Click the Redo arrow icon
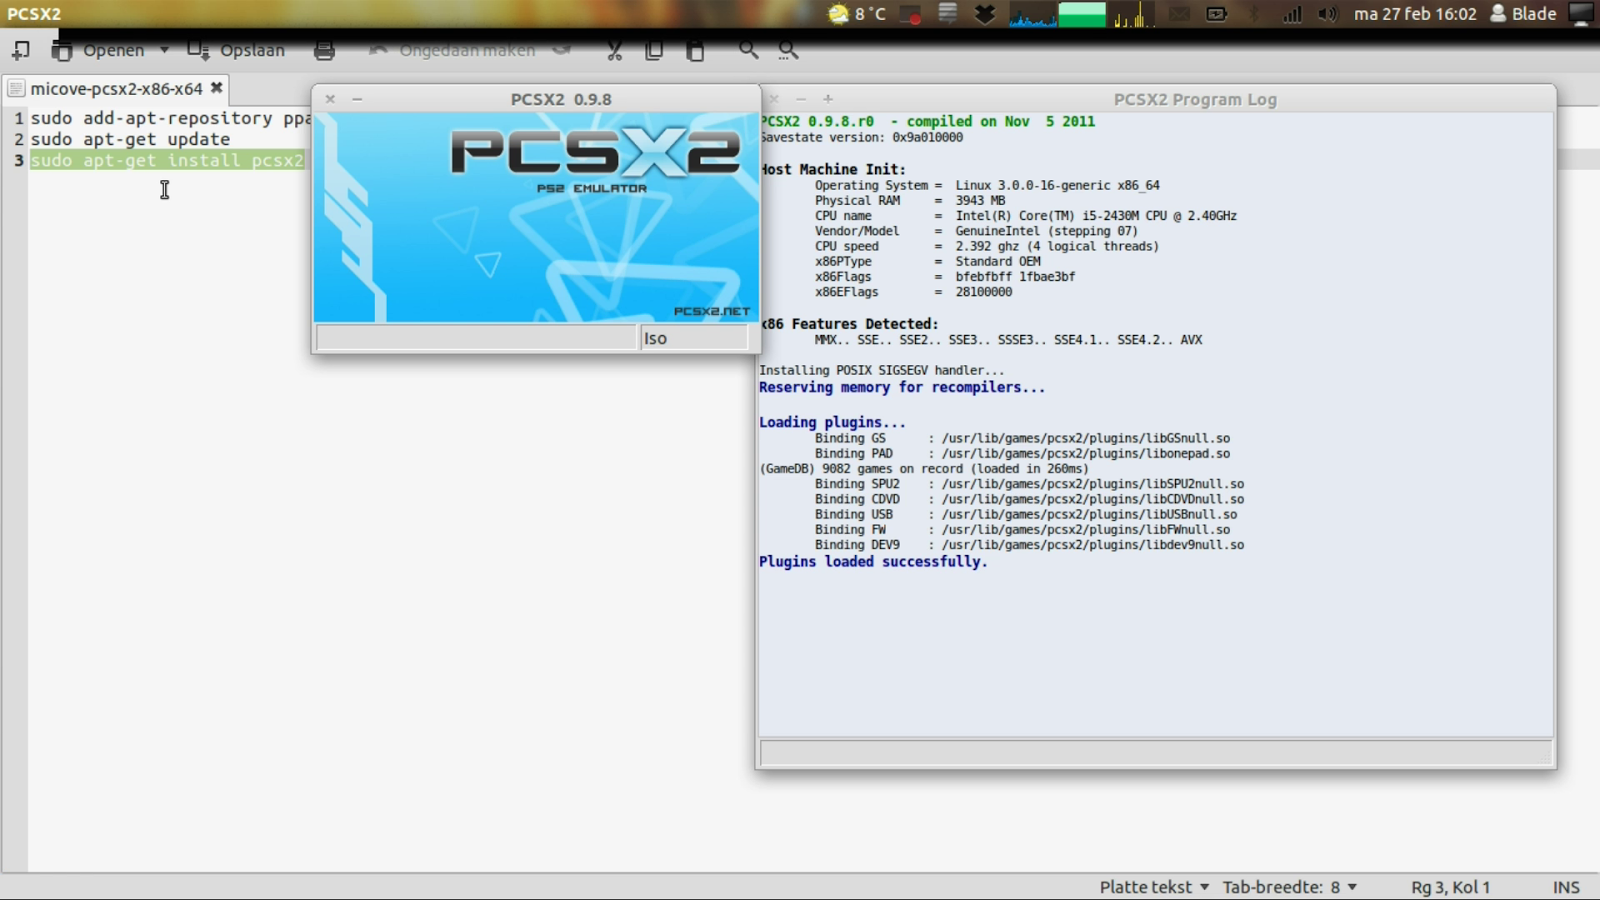Screen dimensions: 1600x900 [x=561, y=49]
